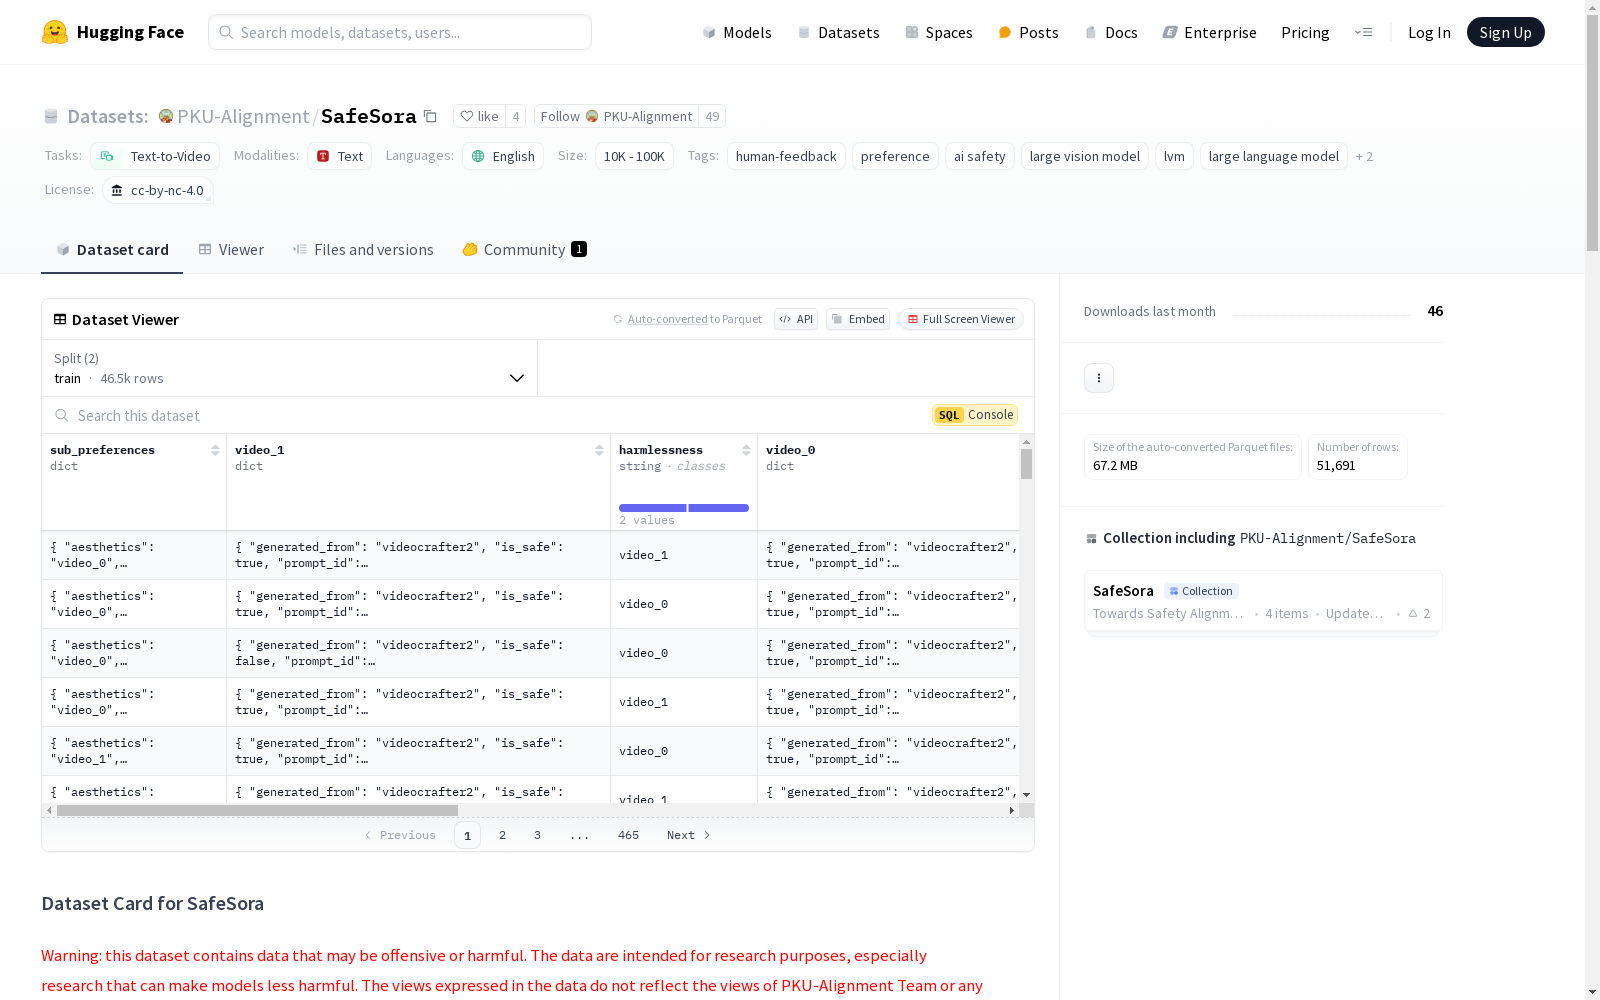
Task: Open the Files and versions tab
Action: coord(363,249)
